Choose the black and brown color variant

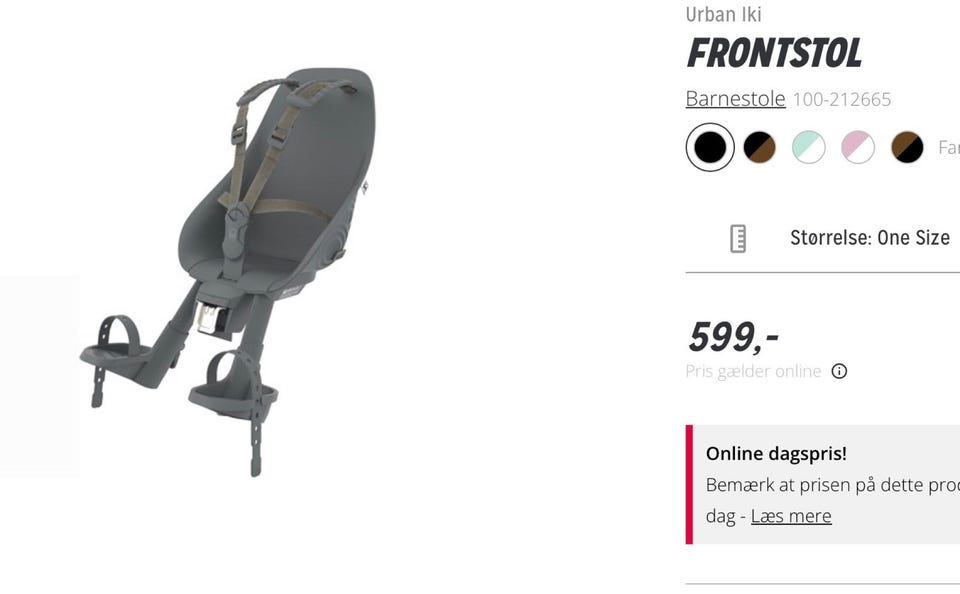click(x=759, y=148)
